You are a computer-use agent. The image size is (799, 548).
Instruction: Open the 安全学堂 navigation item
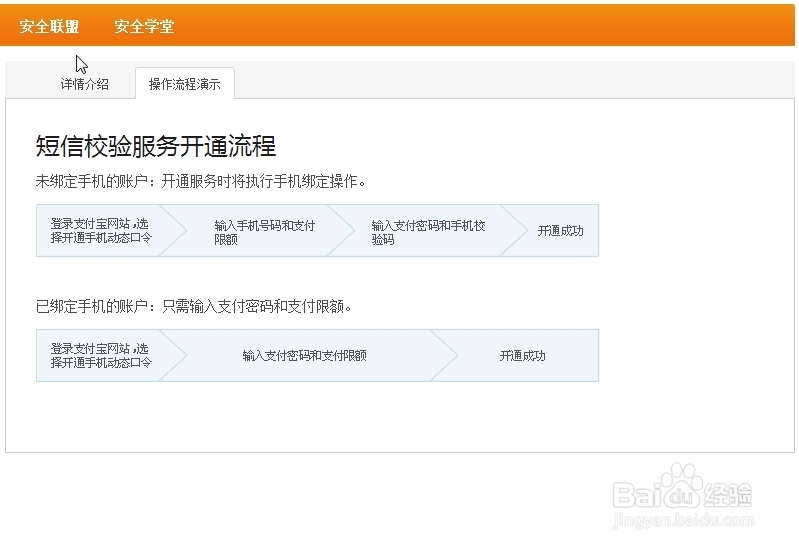144,26
